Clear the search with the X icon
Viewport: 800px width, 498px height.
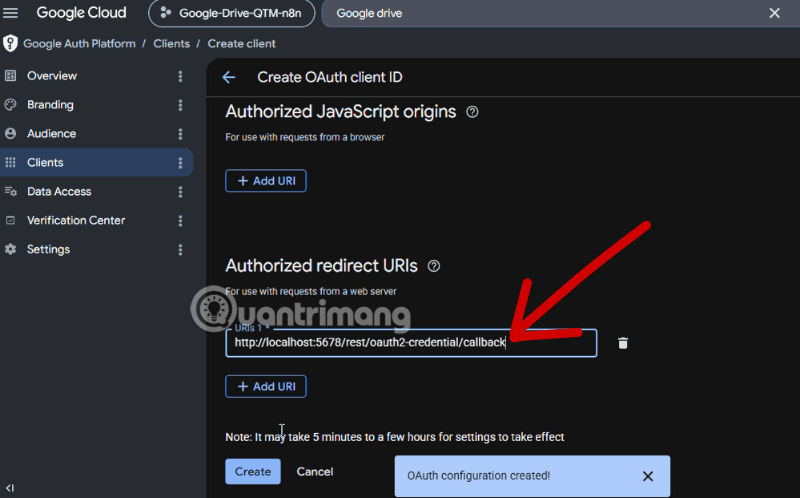(774, 13)
